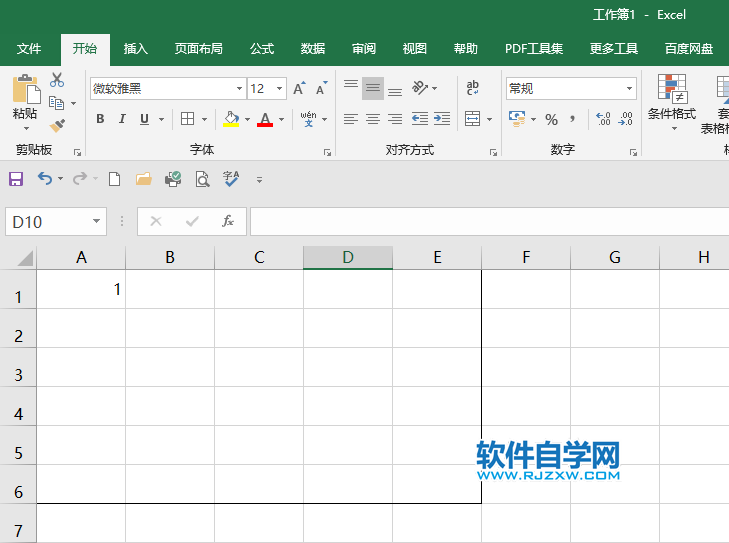Expand the Name Box dropdown arrow

click(96, 221)
